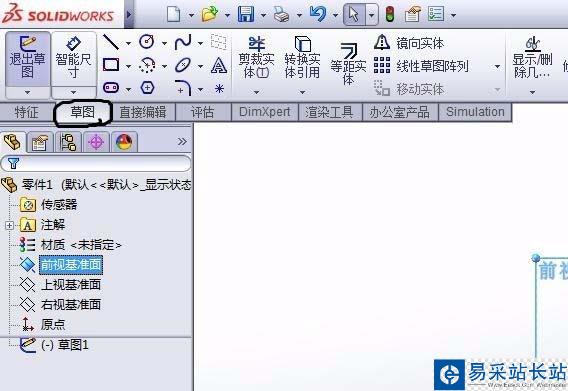The height and width of the screenshot is (391, 568).
Task: Click the feature tree filter field
Action: click(96, 163)
